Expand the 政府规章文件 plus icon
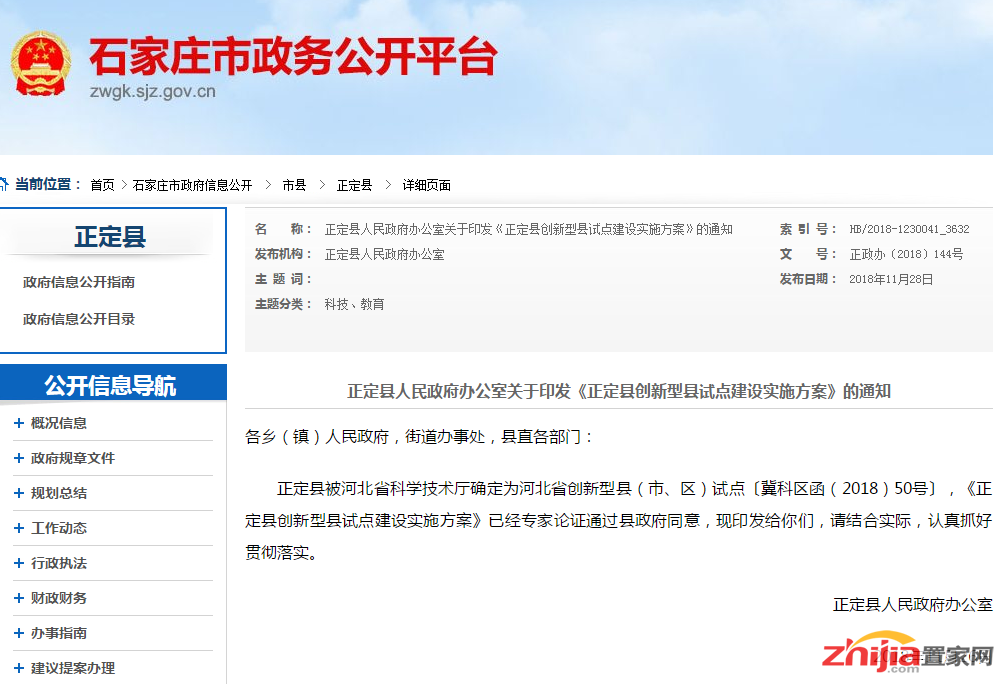Image resolution: width=1001 pixels, height=684 pixels. [x=19, y=458]
